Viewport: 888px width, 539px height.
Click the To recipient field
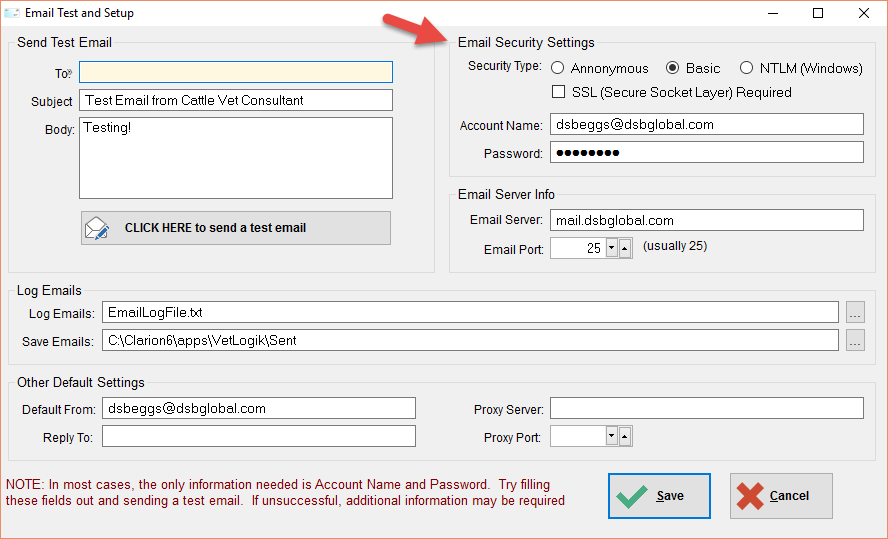coord(236,72)
